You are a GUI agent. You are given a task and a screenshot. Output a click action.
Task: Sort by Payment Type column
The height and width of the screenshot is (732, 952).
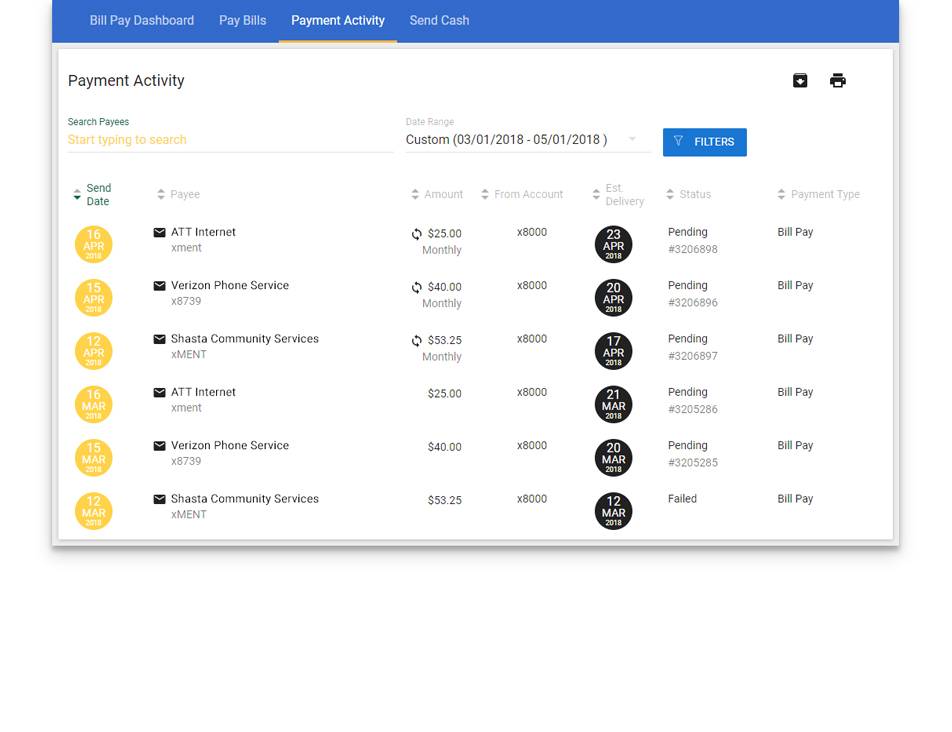click(x=818, y=194)
